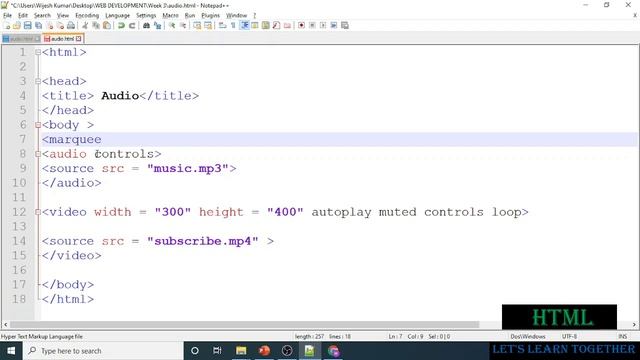Open the Edit menu
The height and width of the screenshot is (360, 640).
tap(23, 15)
